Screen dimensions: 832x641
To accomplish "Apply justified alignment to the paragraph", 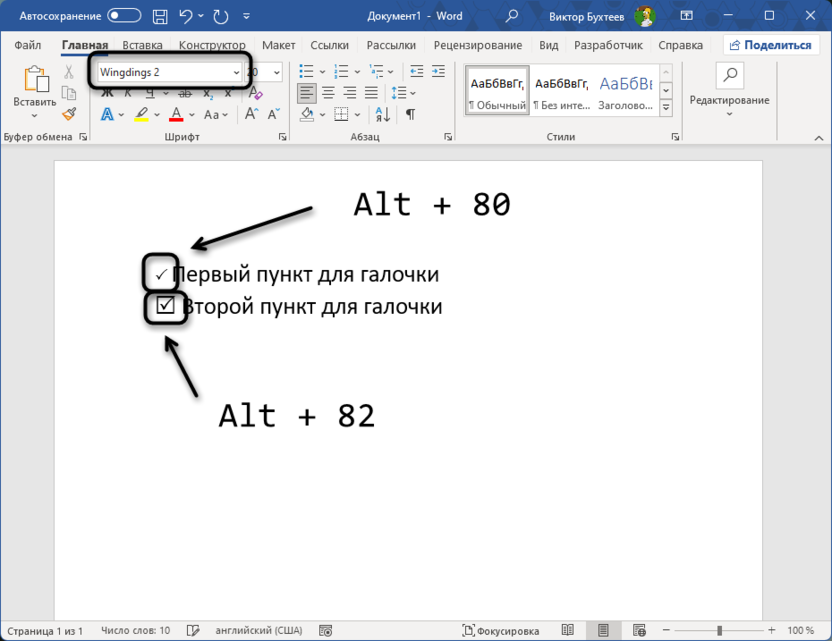I will [370, 93].
